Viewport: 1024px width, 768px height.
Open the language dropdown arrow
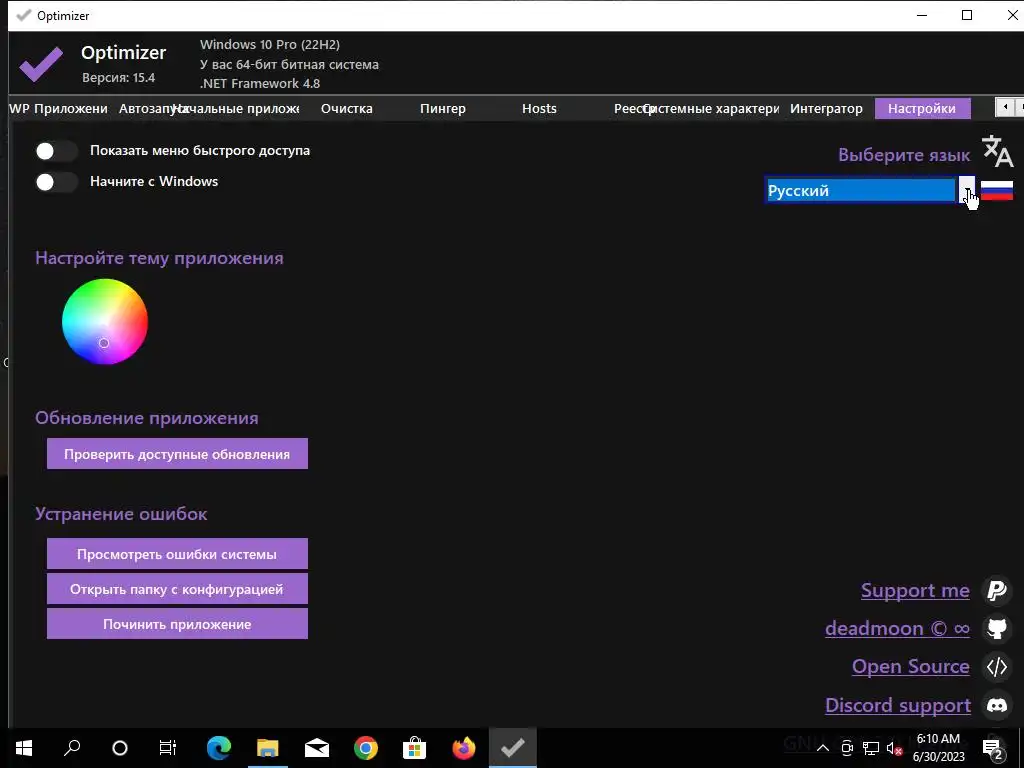967,190
